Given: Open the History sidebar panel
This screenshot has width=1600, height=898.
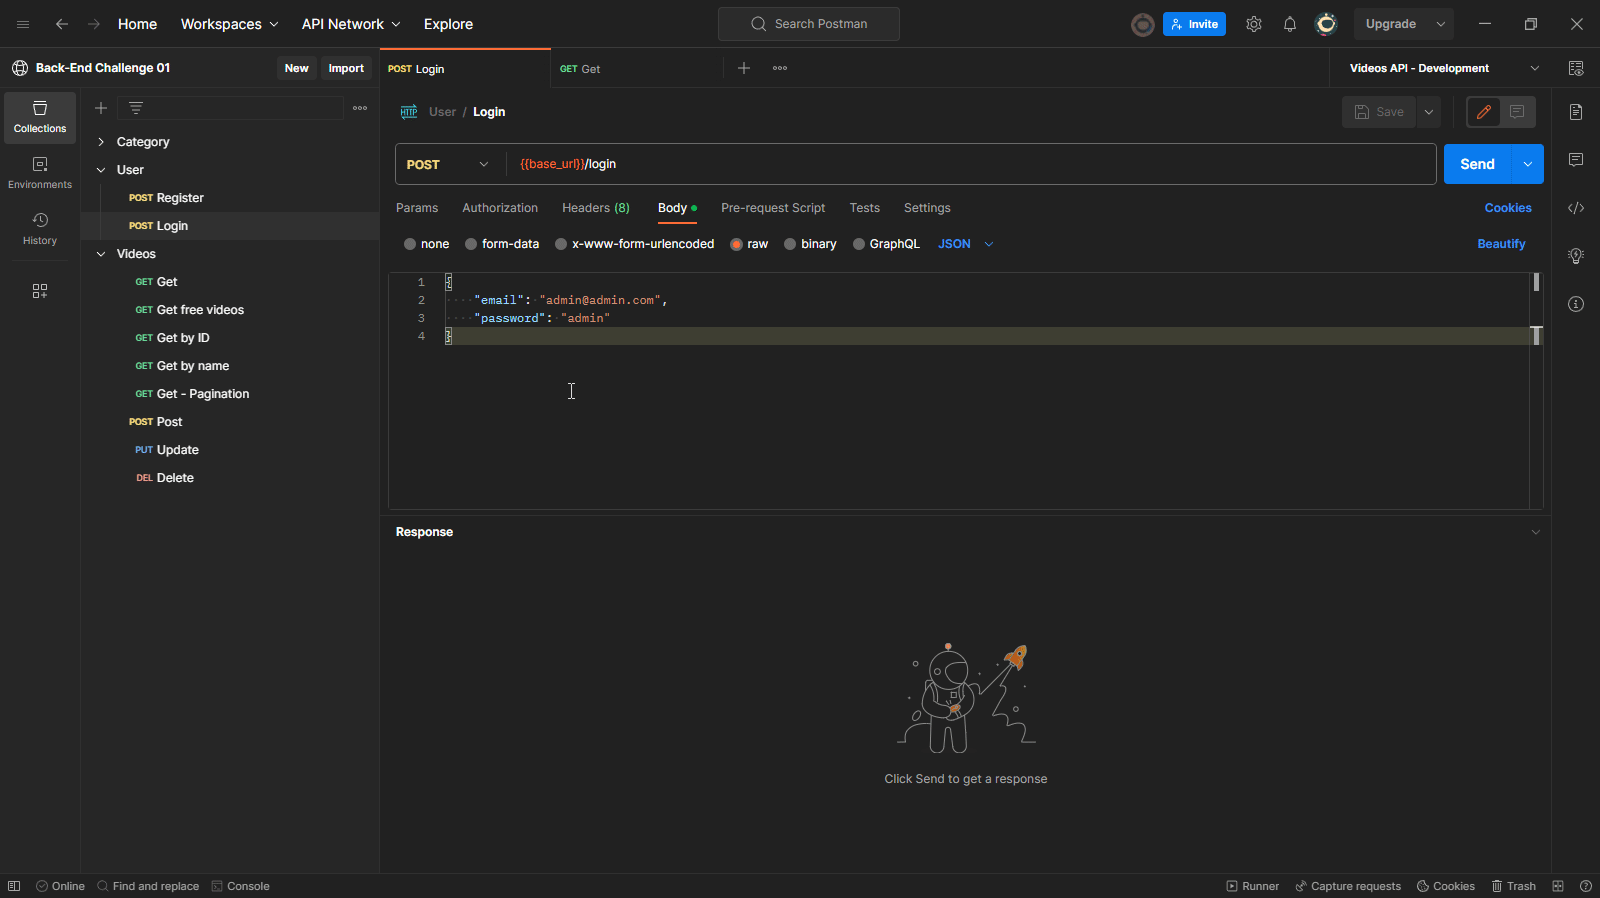Looking at the screenshot, I should click(x=40, y=229).
